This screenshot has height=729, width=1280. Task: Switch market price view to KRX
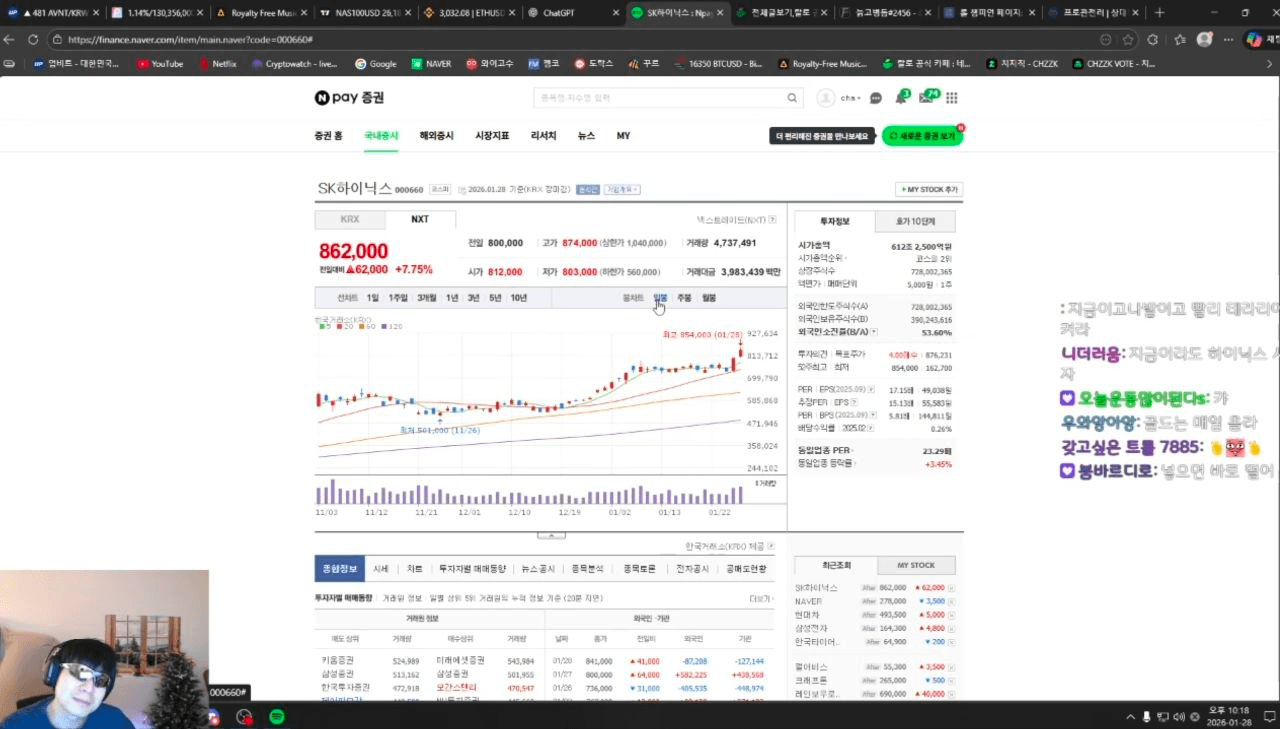tap(349, 219)
